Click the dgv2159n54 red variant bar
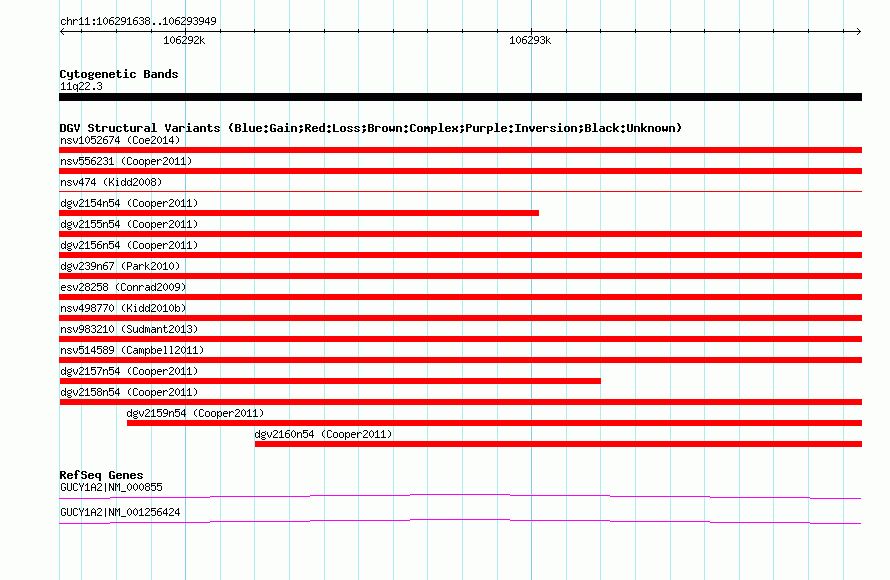Image resolution: width=890 pixels, height=580 pixels. 494,423
